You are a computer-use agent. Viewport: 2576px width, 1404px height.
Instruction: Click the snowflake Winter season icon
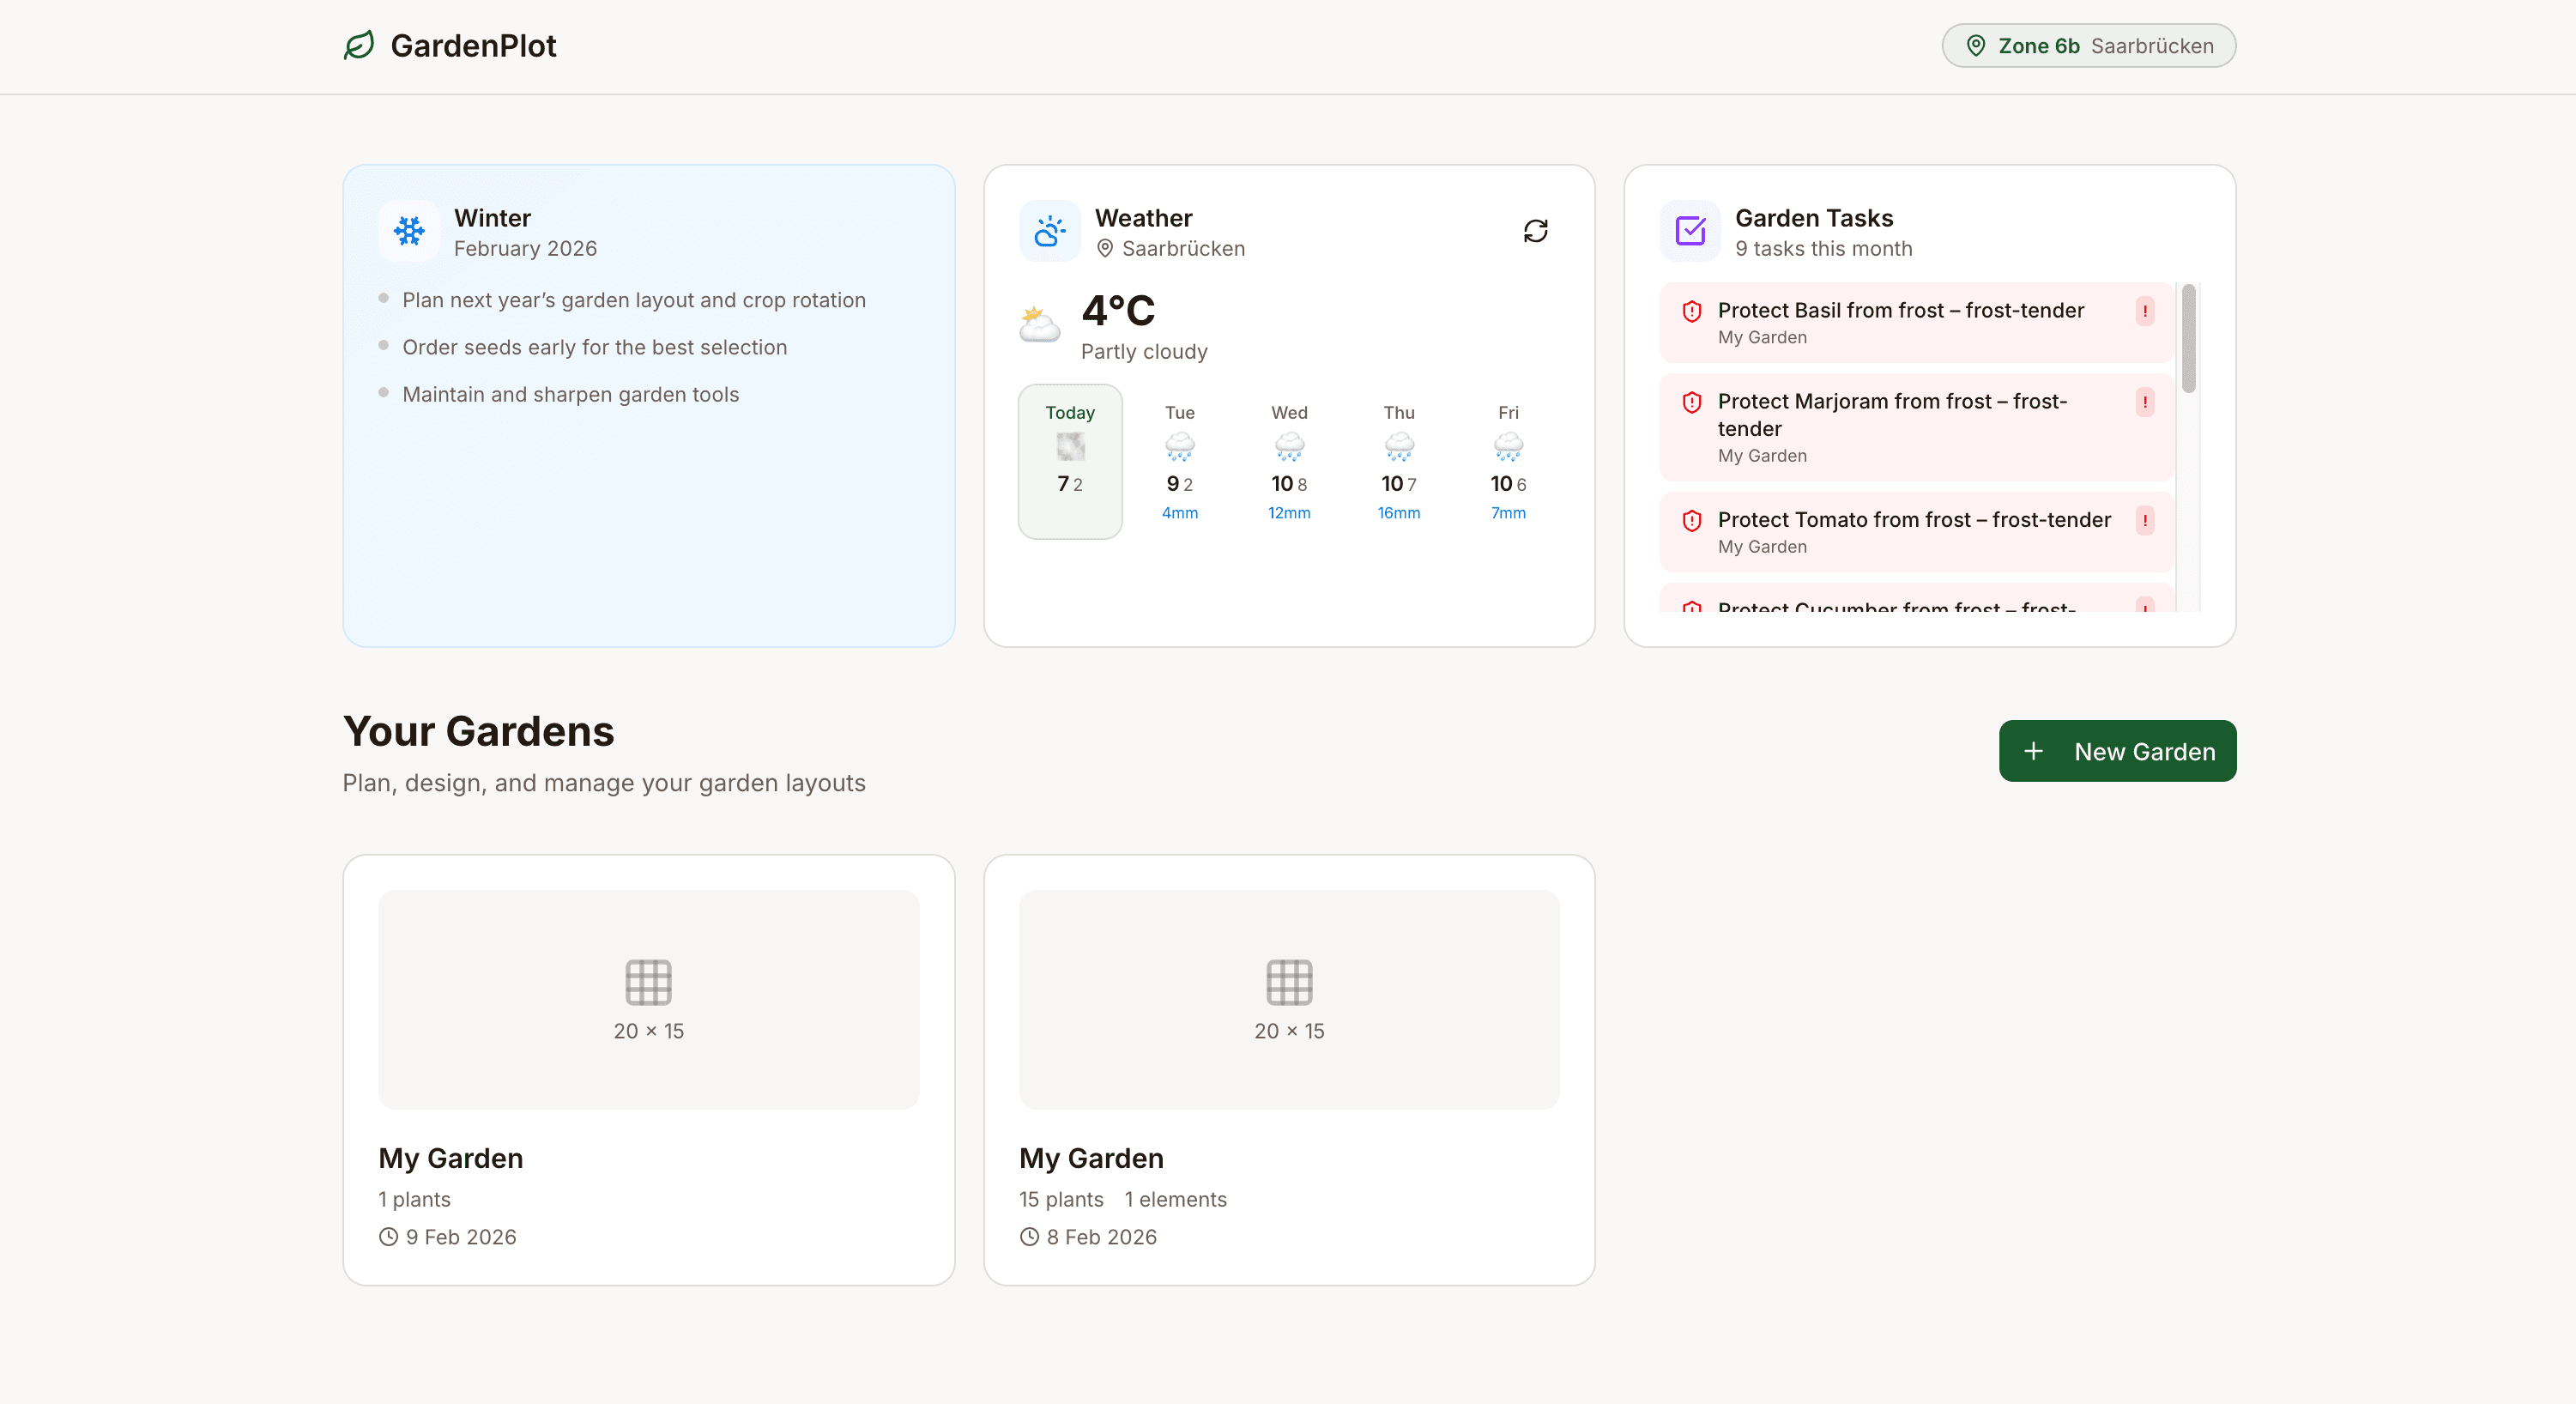[409, 231]
